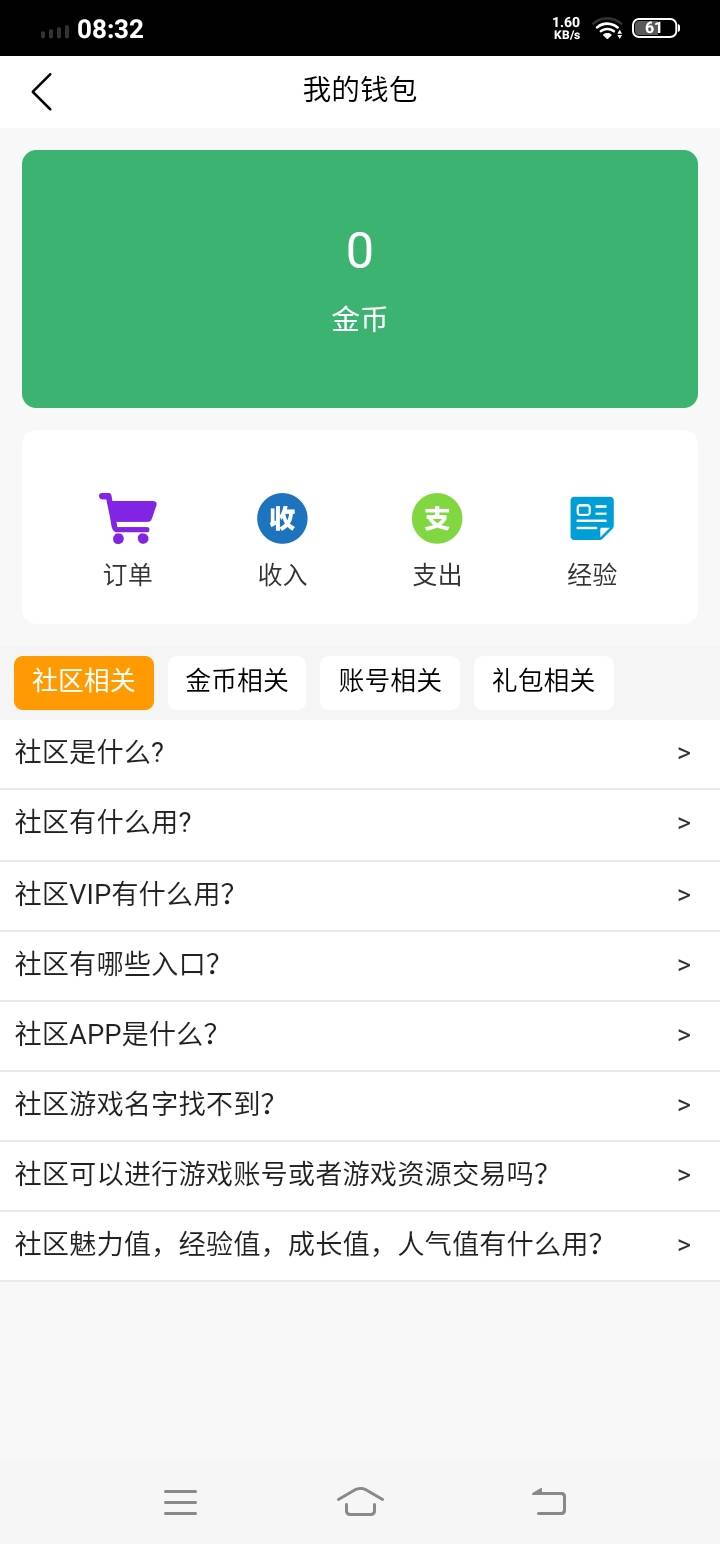Tap the Android recent apps menu icon

point(180,1501)
